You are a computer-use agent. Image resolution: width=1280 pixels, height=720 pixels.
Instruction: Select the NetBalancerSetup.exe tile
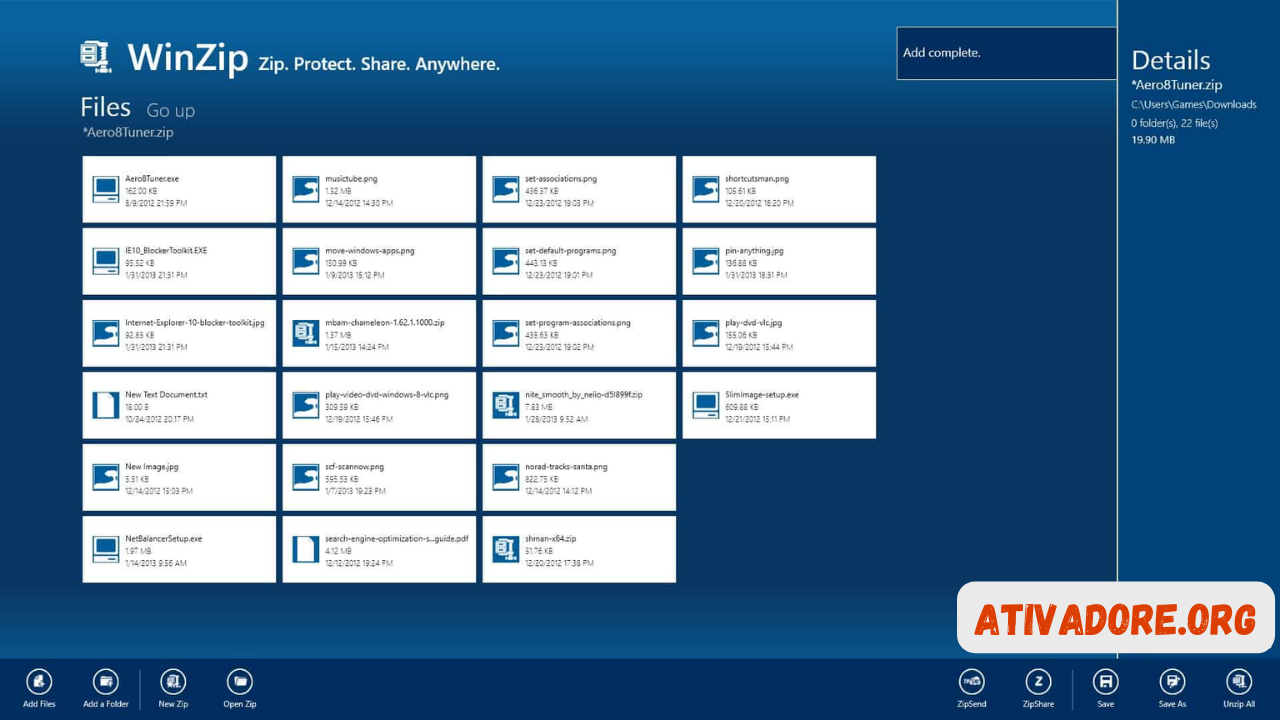179,549
